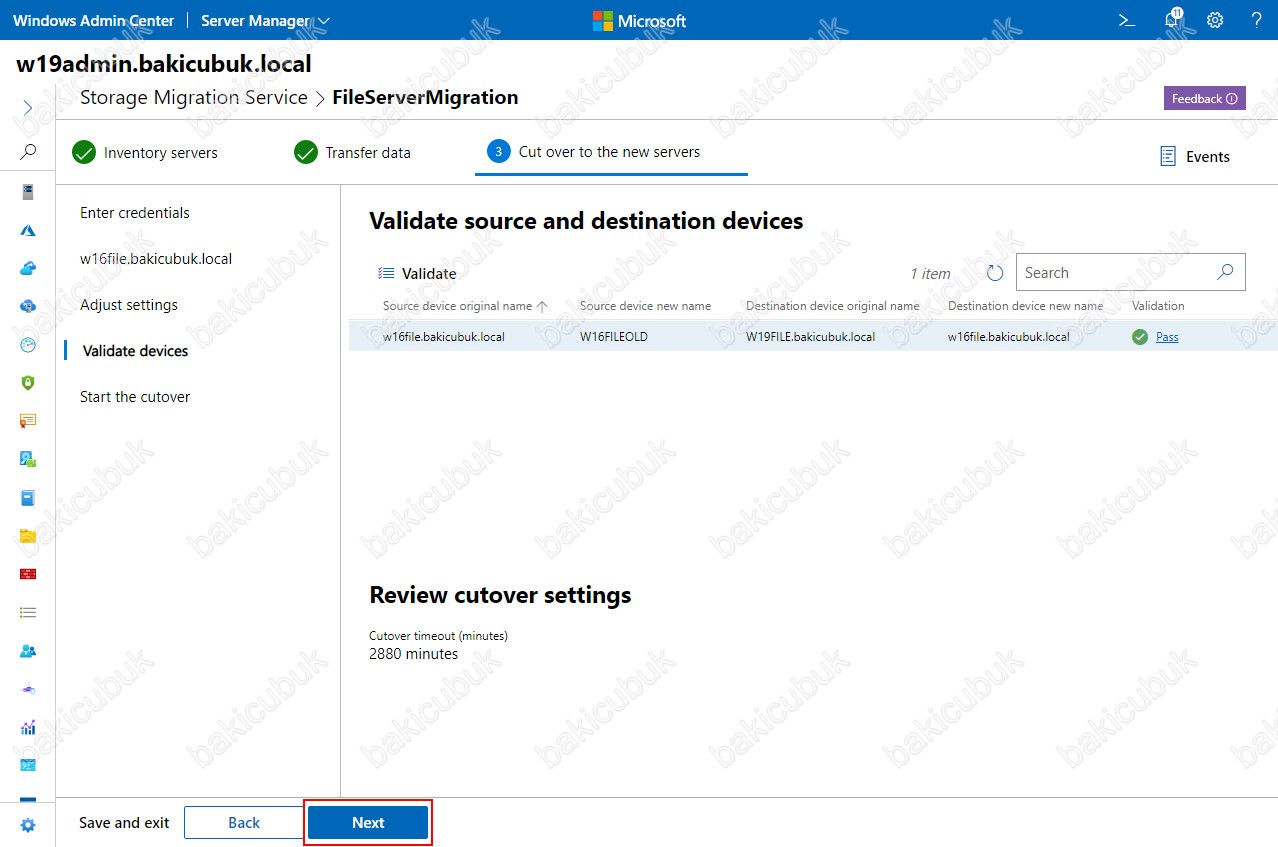
Task: Open Local users and groups icon
Action: 28,650
